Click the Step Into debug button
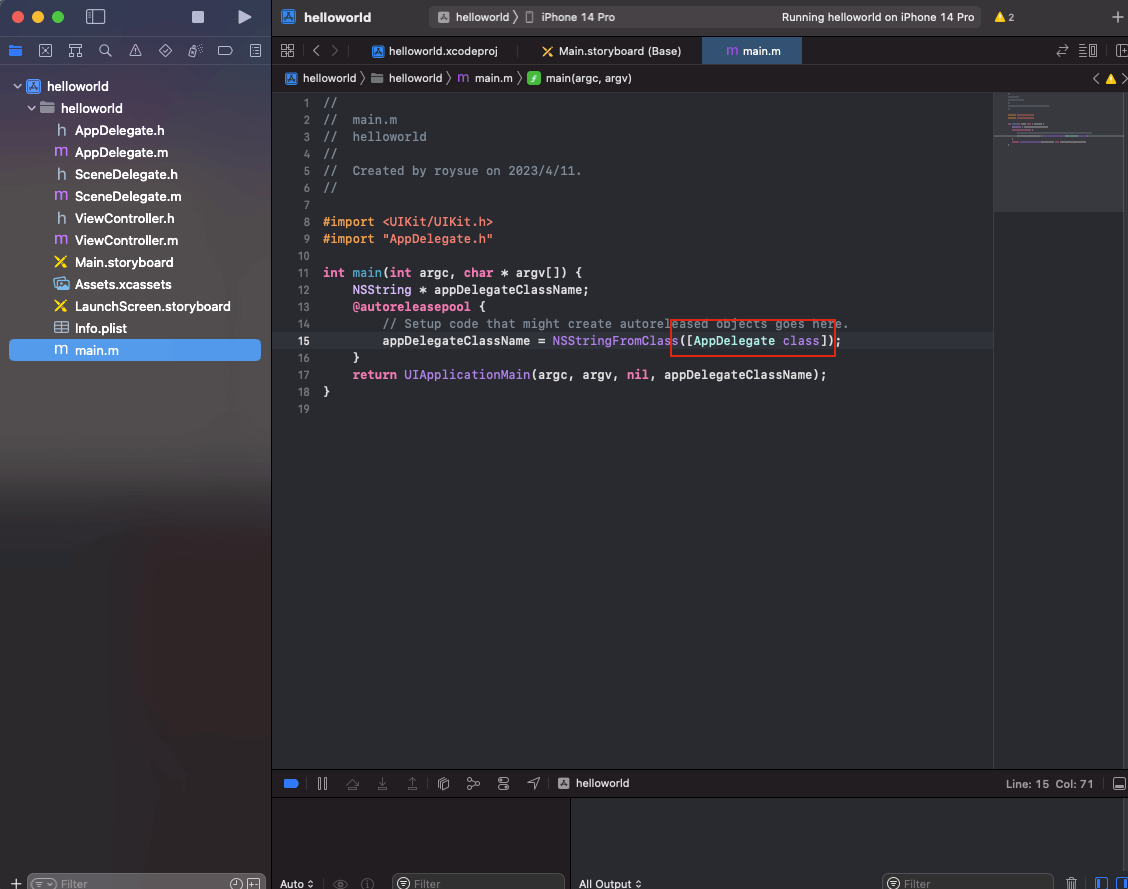 (x=383, y=783)
